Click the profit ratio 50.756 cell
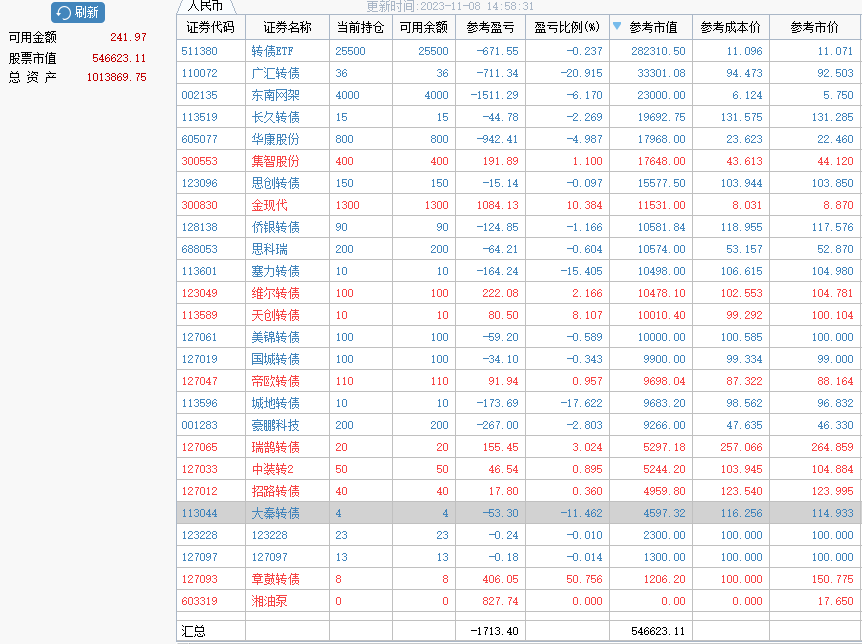862x644 pixels. [584, 579]
